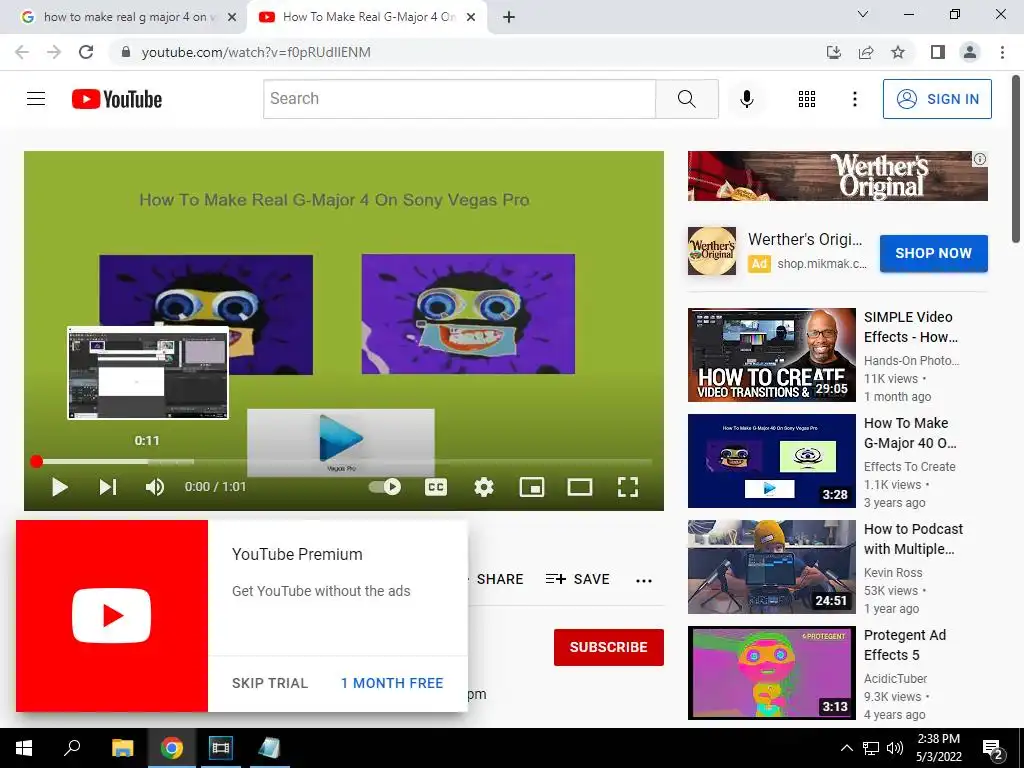Click SHOP NOW ad button

933,253
